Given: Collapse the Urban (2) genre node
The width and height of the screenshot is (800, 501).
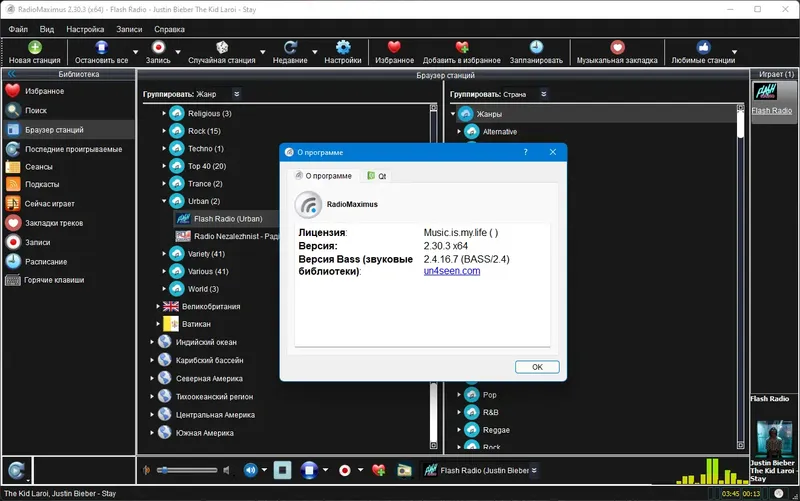Looking at the screenshot, I should 164,201.
